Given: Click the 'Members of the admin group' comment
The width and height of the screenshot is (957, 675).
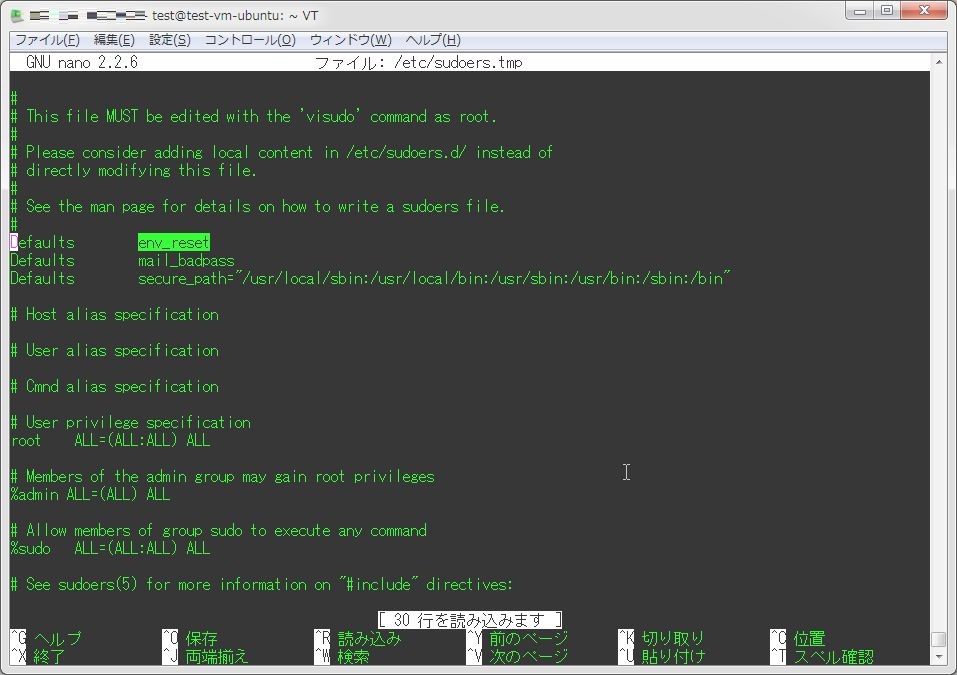Looking at the screenshot, I should click(x=223, y=476).
